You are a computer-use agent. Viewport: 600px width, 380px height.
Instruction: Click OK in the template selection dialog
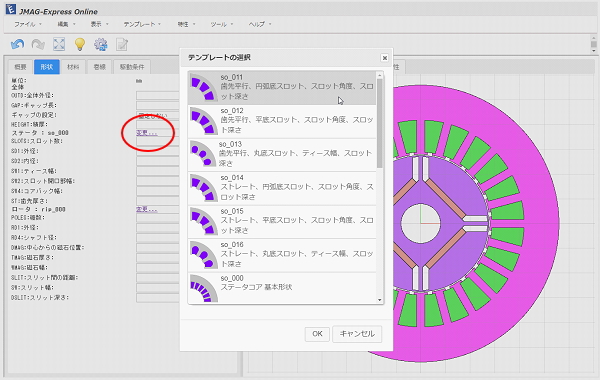point(317,334)
